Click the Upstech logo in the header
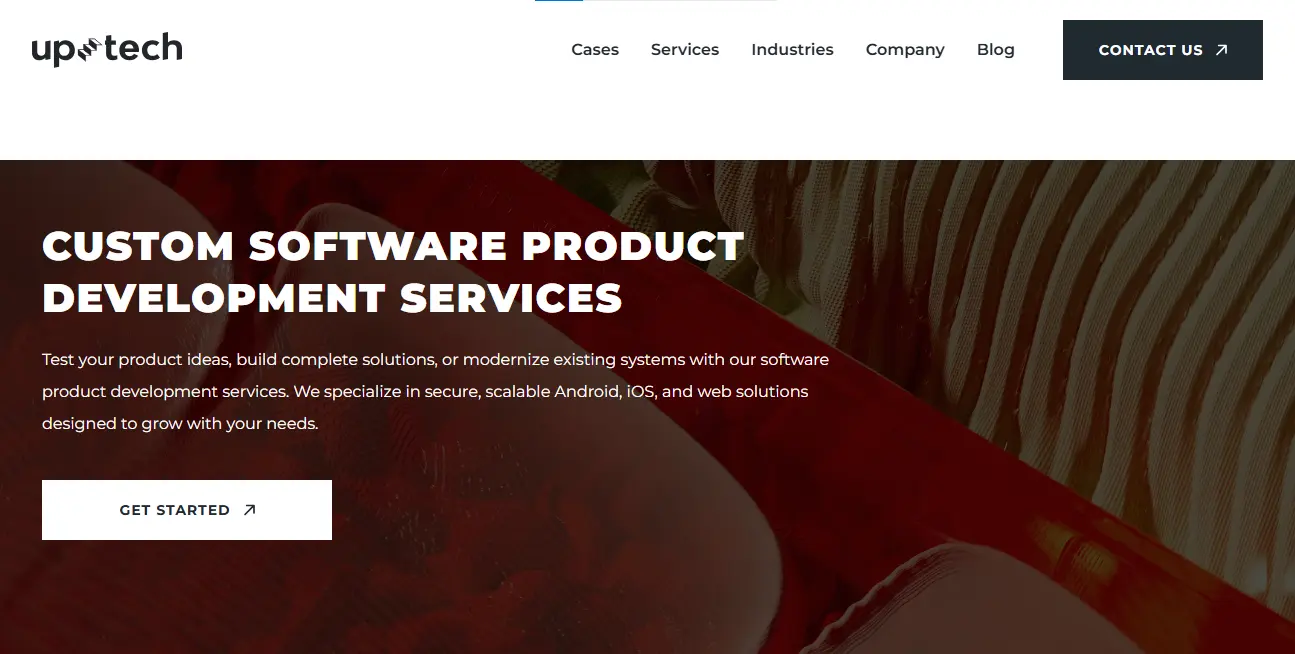The width and height of the screenshot is (1295, 654). [x=107, y=49]
